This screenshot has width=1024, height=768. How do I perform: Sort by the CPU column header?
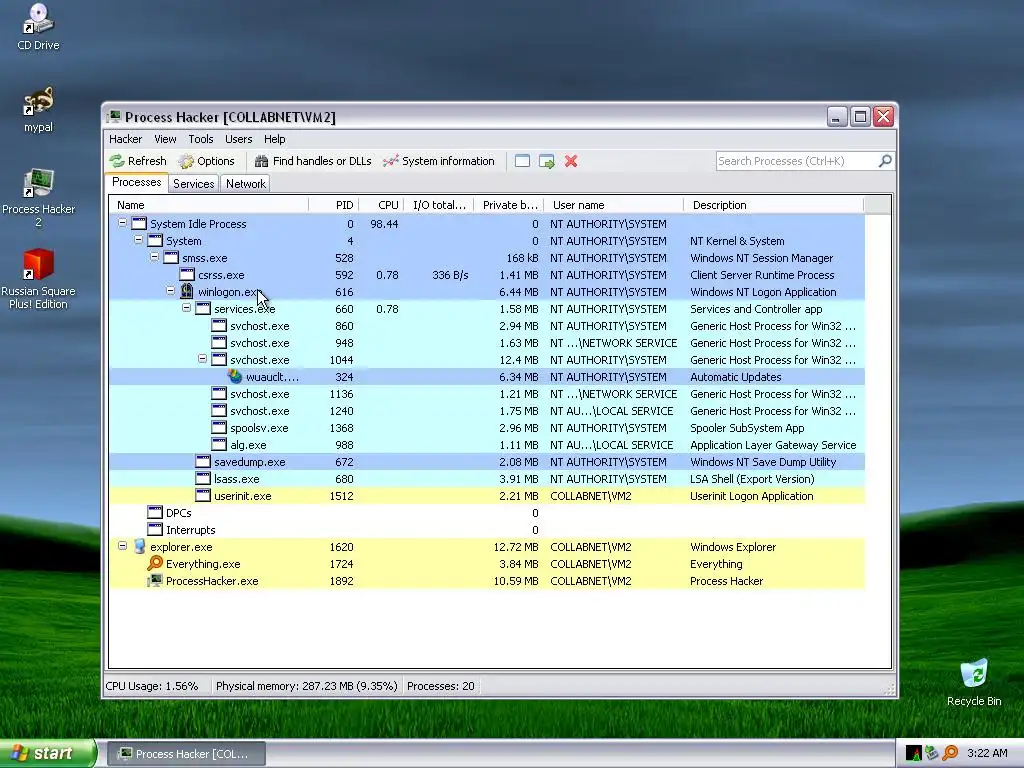coord(381,205)
